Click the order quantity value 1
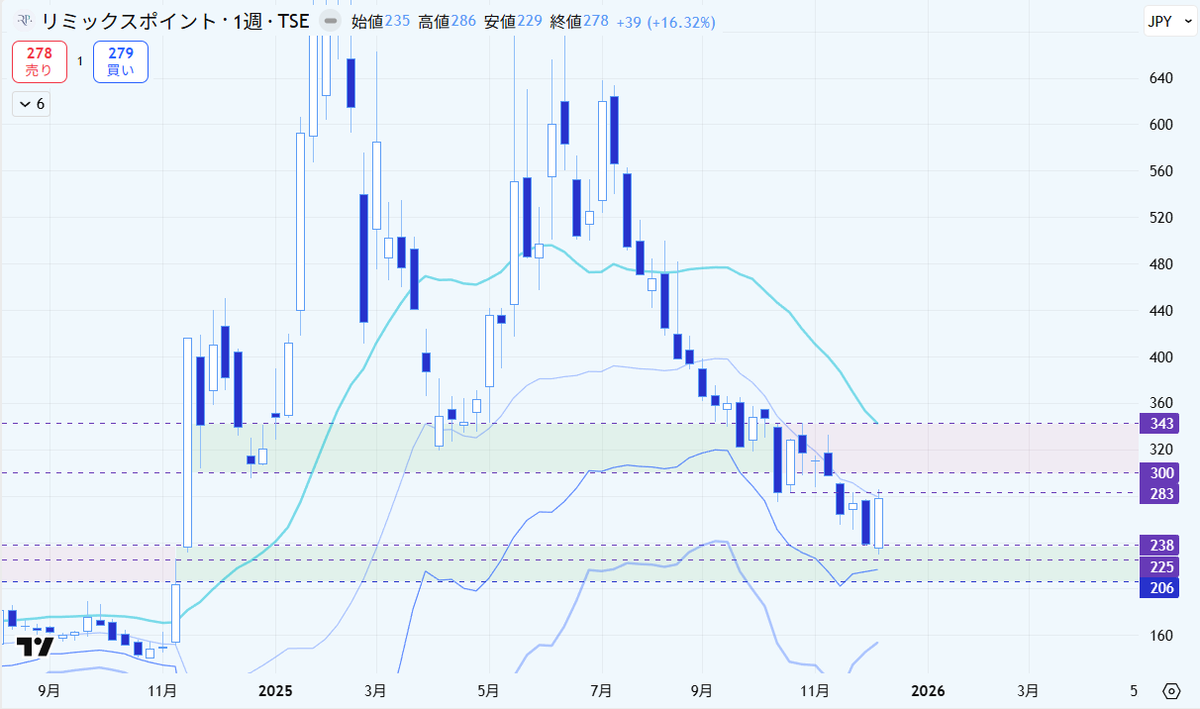This screenshot has height=709, width=1200. point(80,61)
